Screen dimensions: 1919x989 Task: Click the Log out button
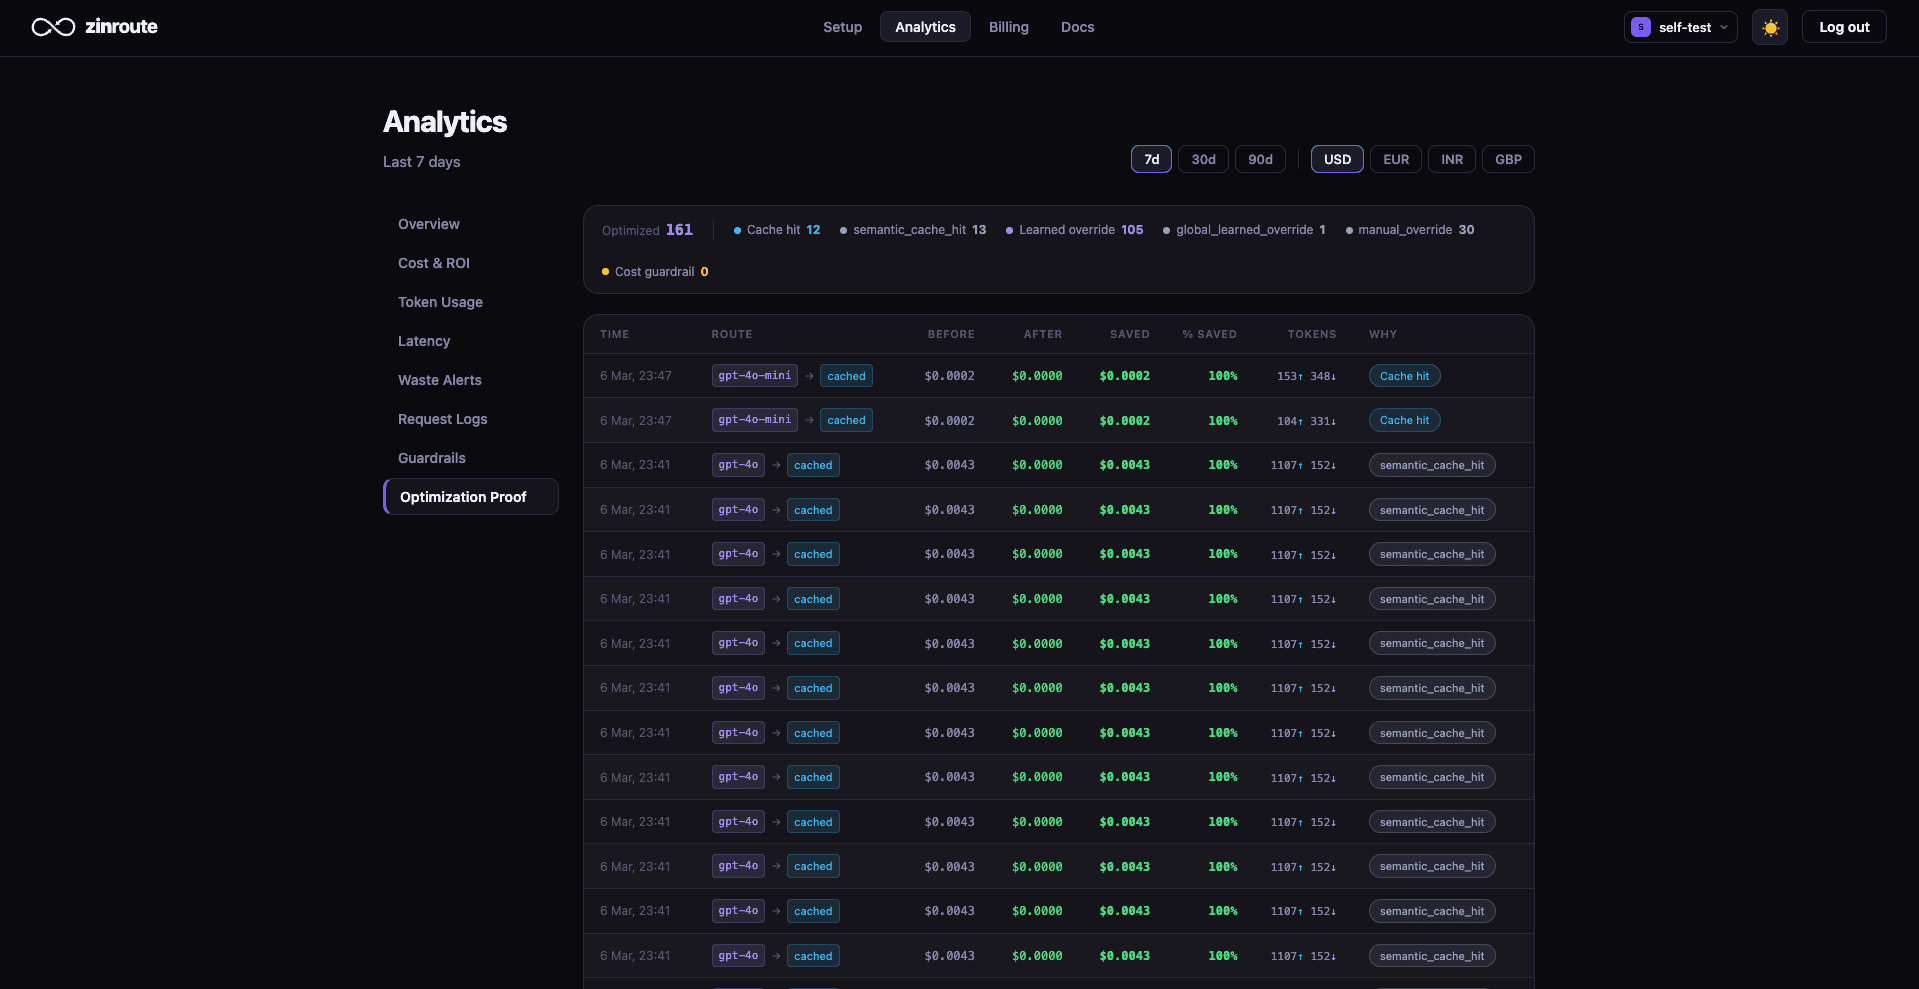coord(1843,27)
